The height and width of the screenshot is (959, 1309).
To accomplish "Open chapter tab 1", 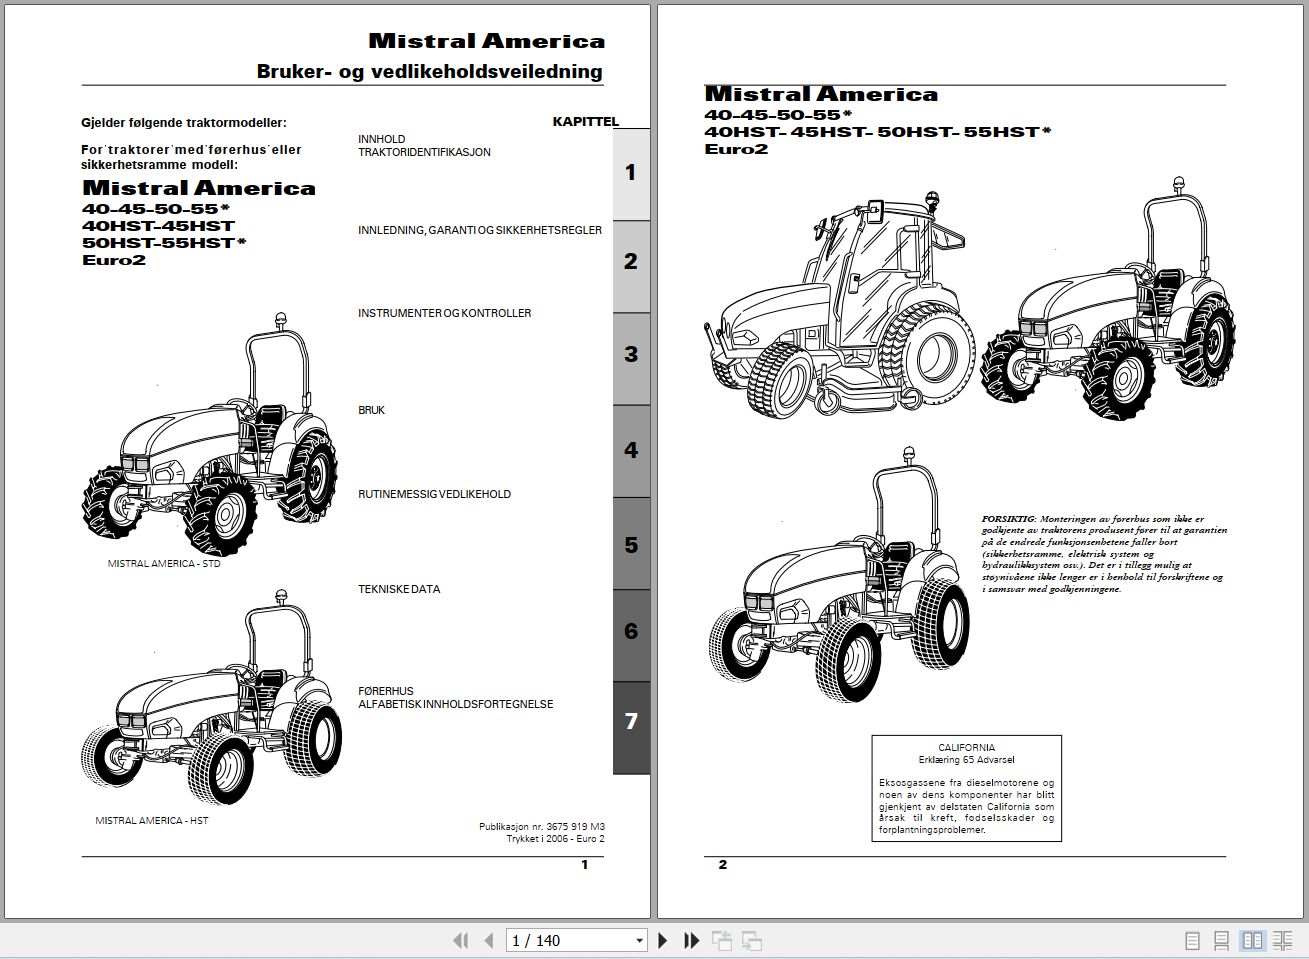I will [631, 173].
